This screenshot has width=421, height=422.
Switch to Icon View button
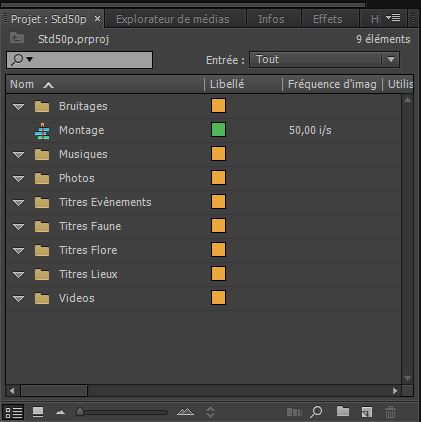click(x=38, y=412)
